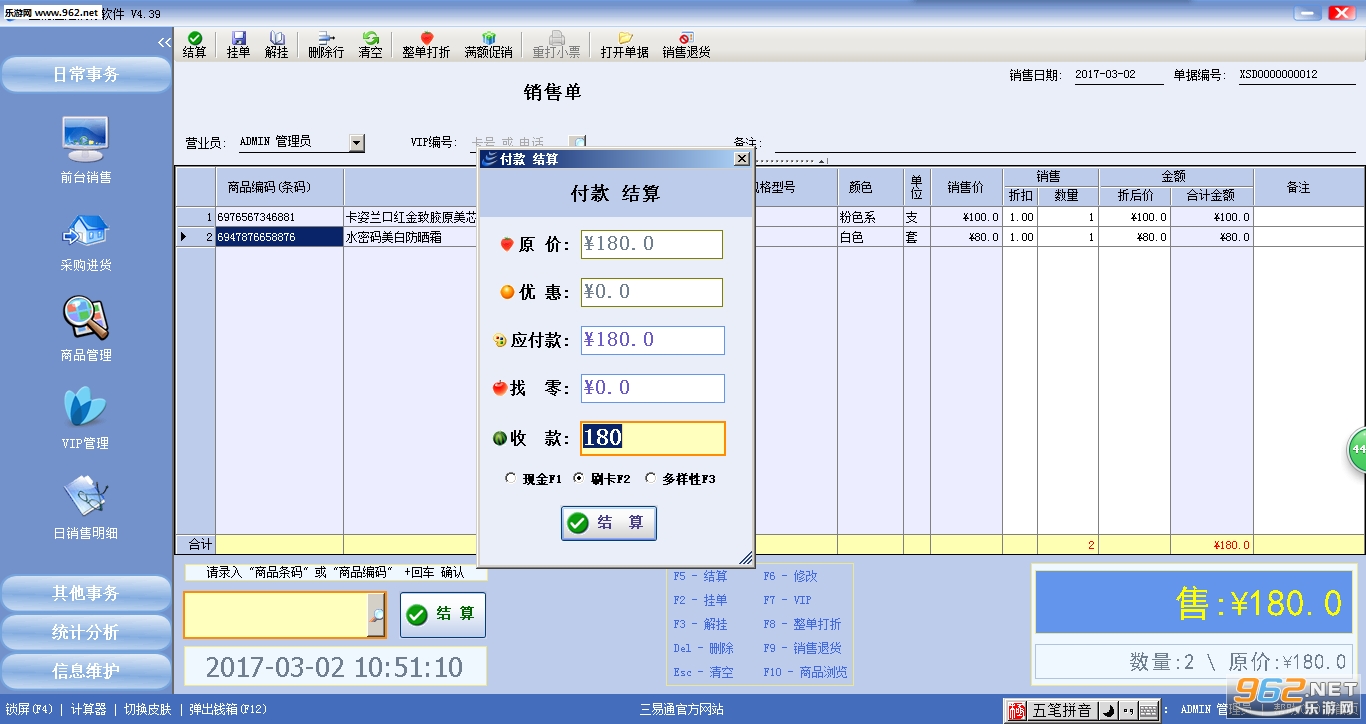Click the 结算 button beside barcode input
This screenshot has height=724, width=1366.
coord(443,615)
